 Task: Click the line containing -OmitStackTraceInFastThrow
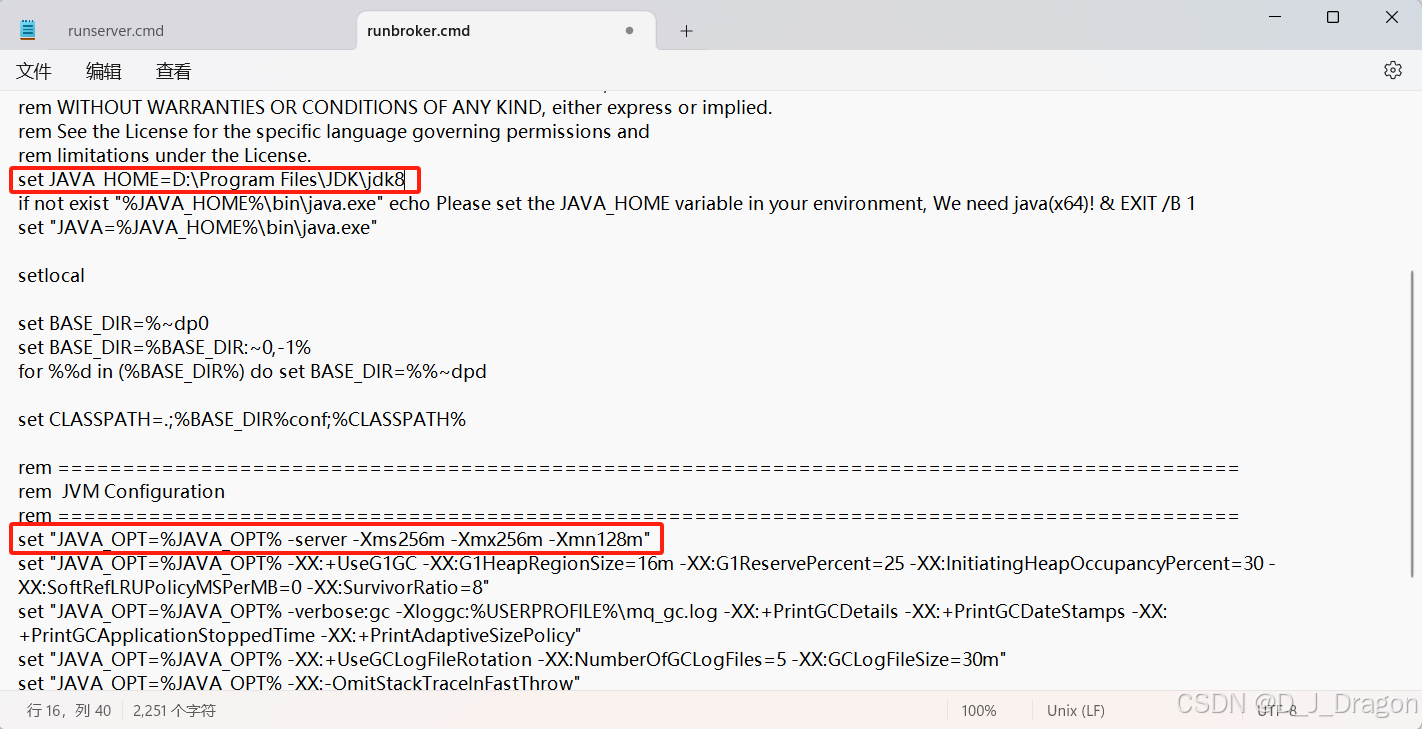click(x=299, y=684)
